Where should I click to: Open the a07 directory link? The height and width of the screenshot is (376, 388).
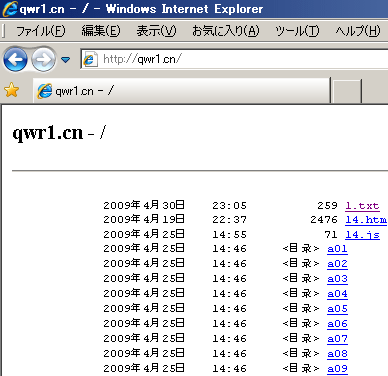[337, 339]
